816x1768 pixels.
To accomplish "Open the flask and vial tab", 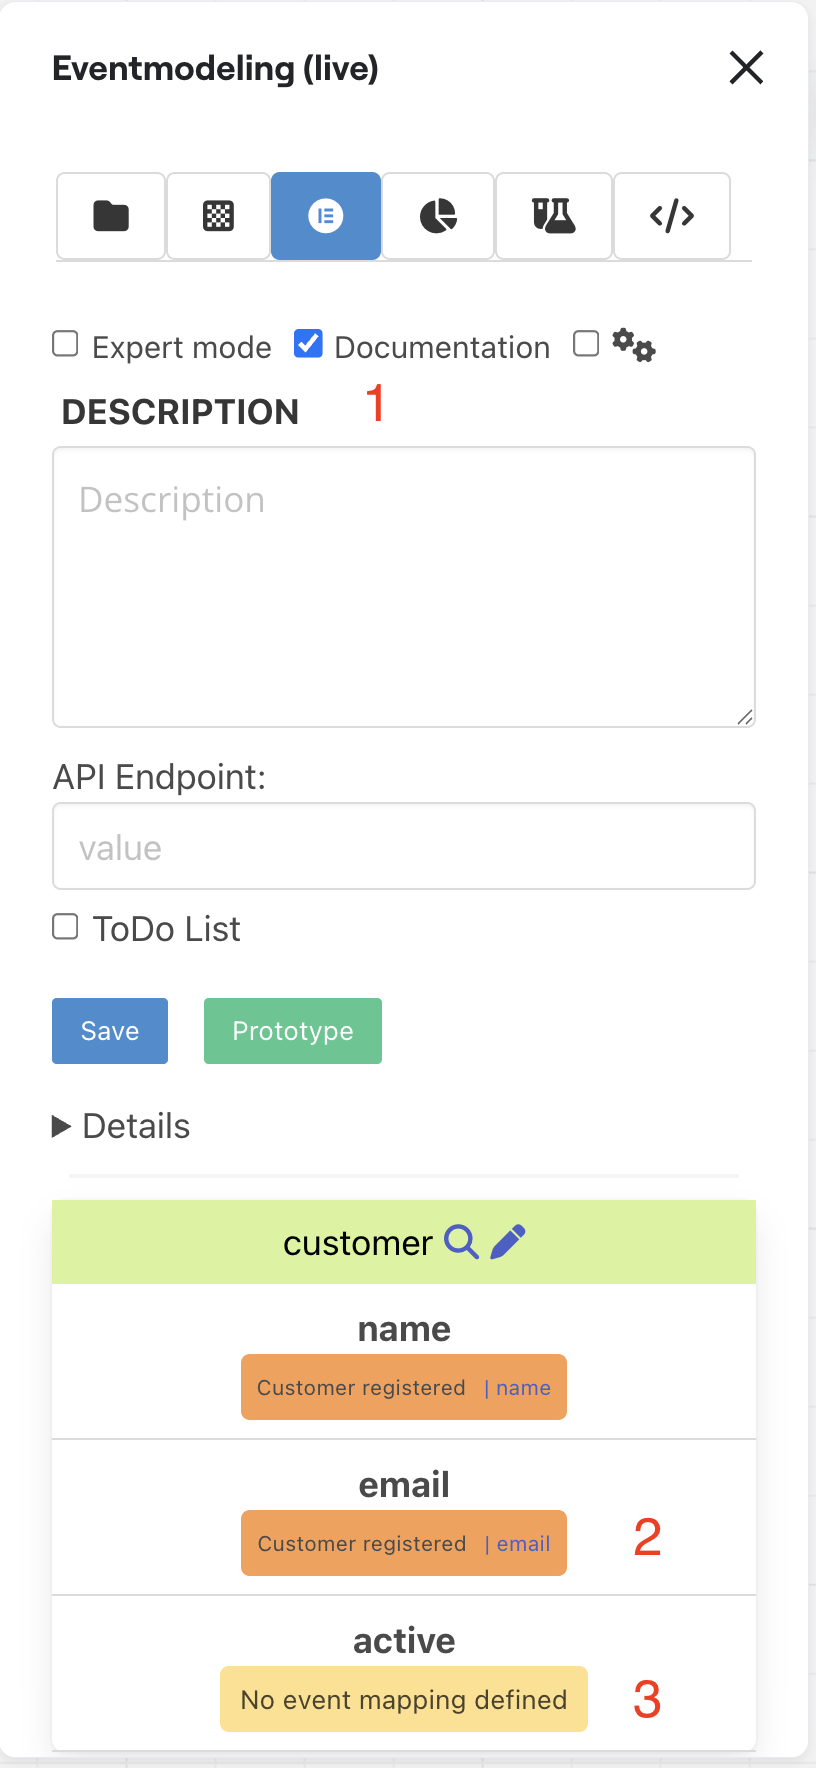I will tap(553, 216).
